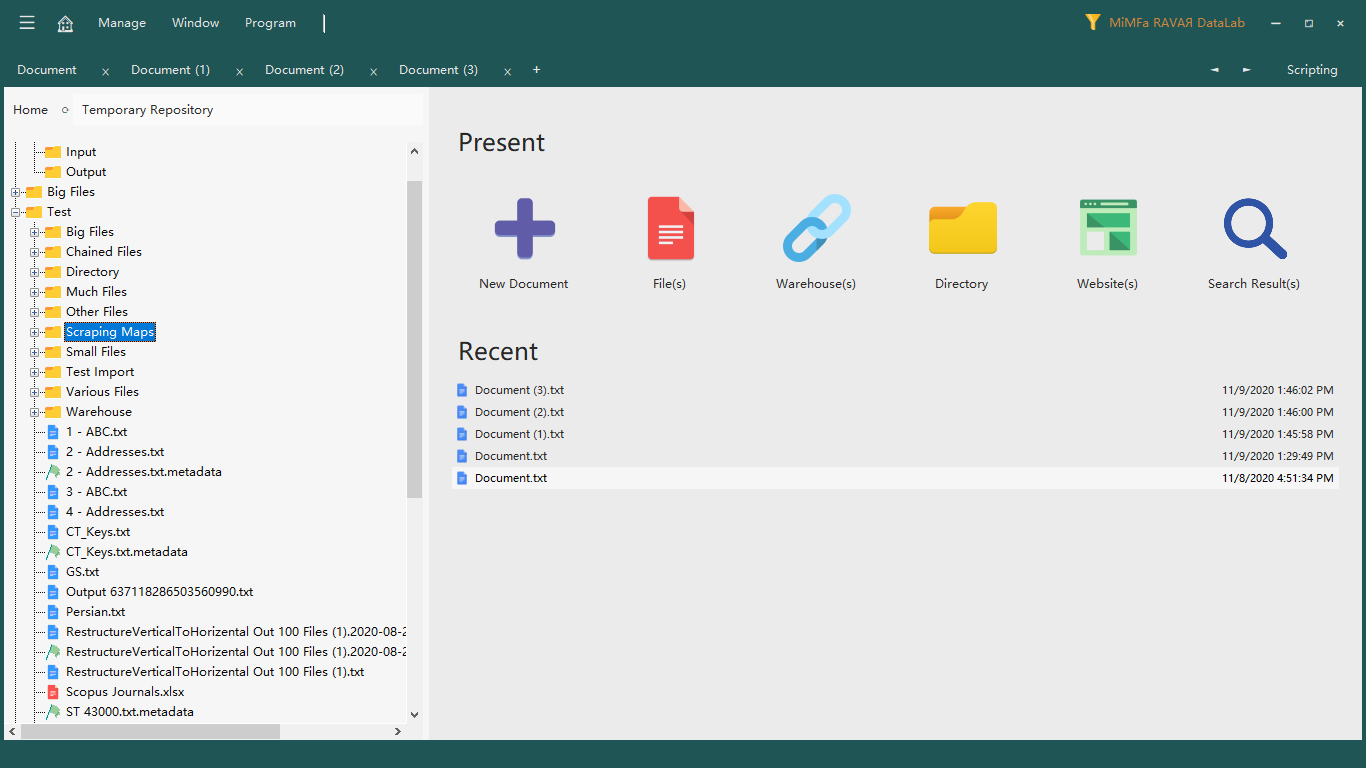This screenshot has width=1366, height=768.
Task: Add a new tab with plus button
Action: 536,70
